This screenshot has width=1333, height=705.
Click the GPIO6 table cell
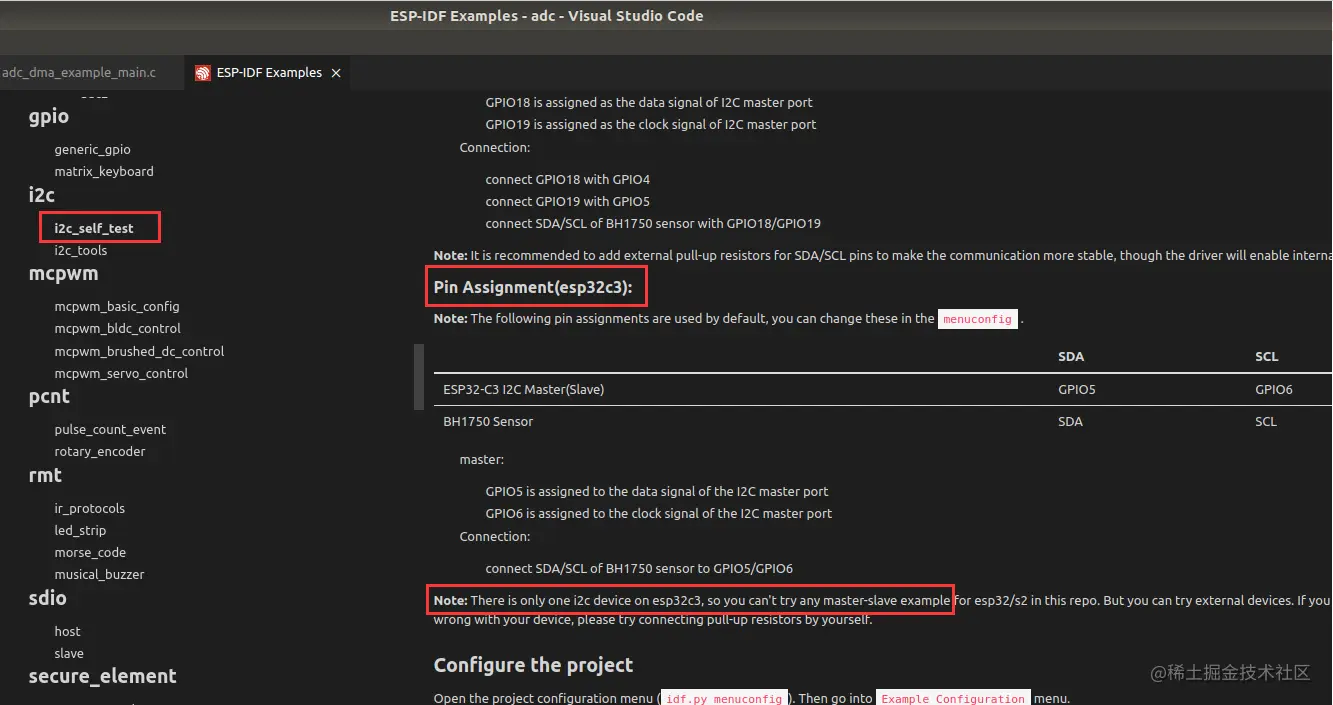click(1274, 389)
